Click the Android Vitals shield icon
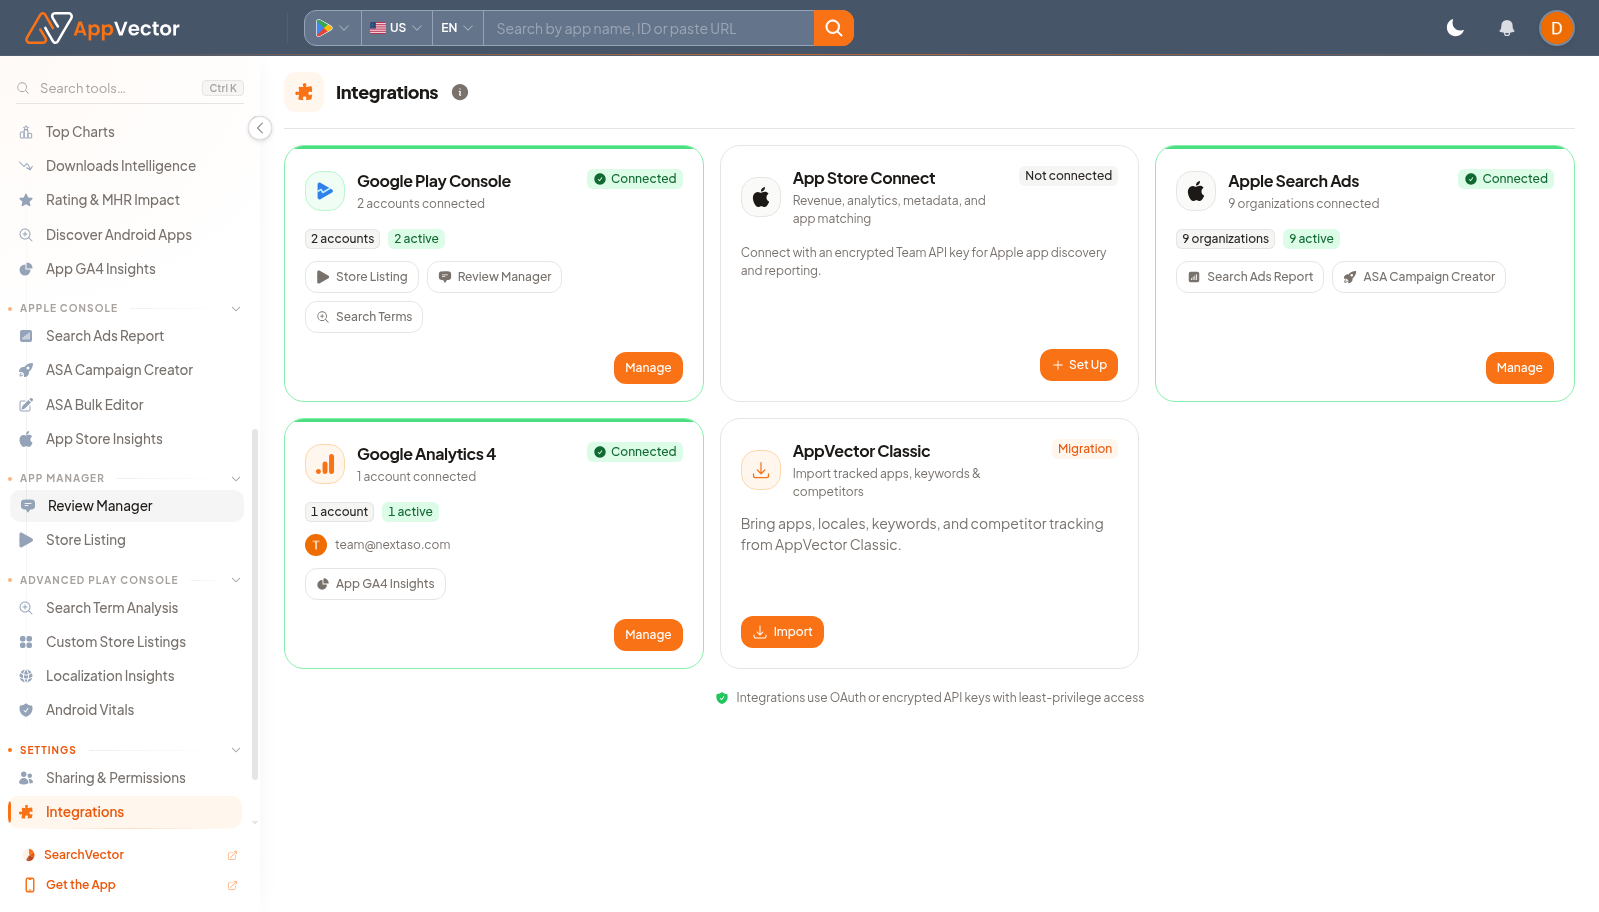Image resolution: width=1599 pixels, height=912 pixels. (26, 710)
